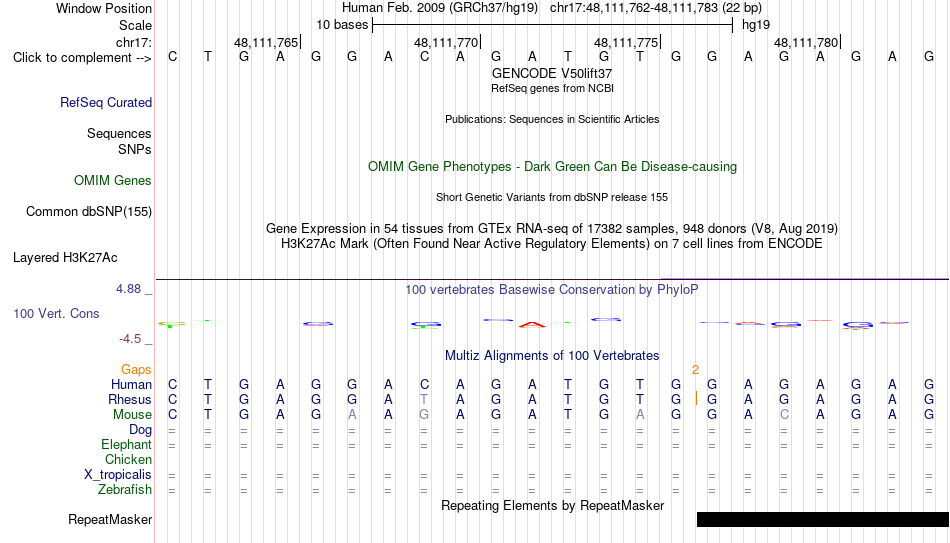Click the RepeatMasker track label
Viewport: 950px width, 543px height.
[x=110, y=519]
